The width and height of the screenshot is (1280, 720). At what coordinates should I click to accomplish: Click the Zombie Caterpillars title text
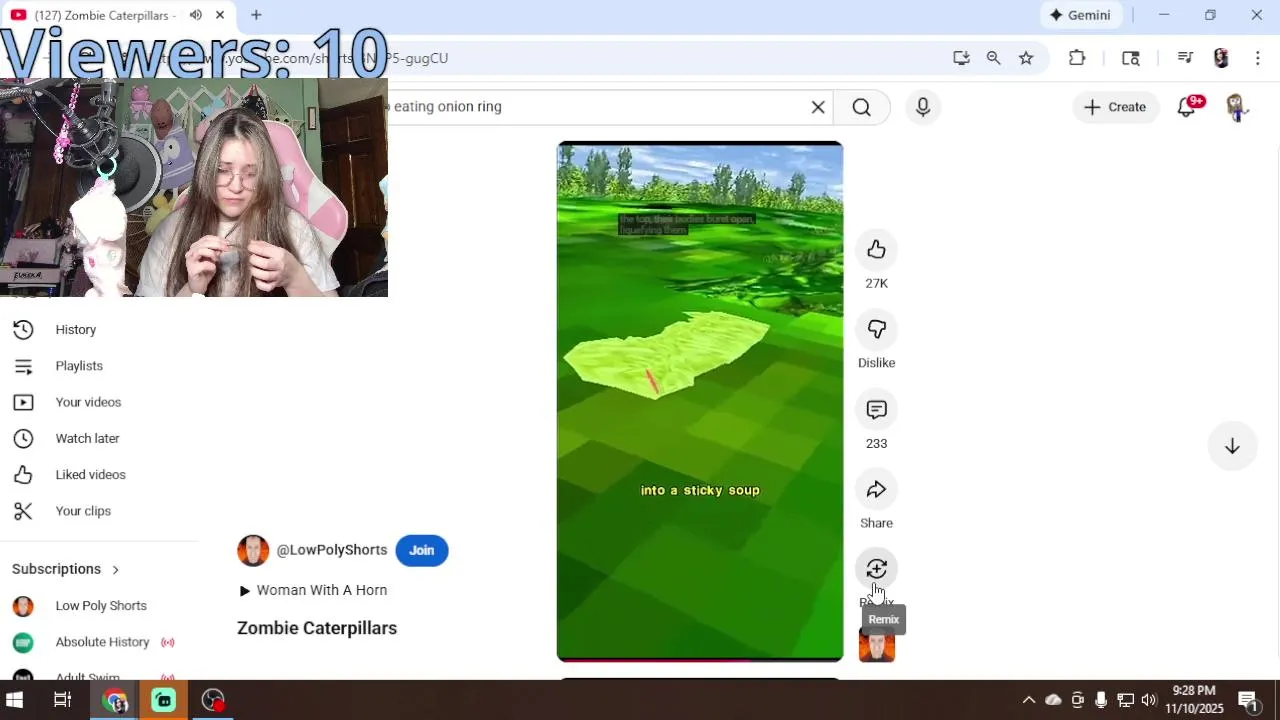[x=317, y=628]
